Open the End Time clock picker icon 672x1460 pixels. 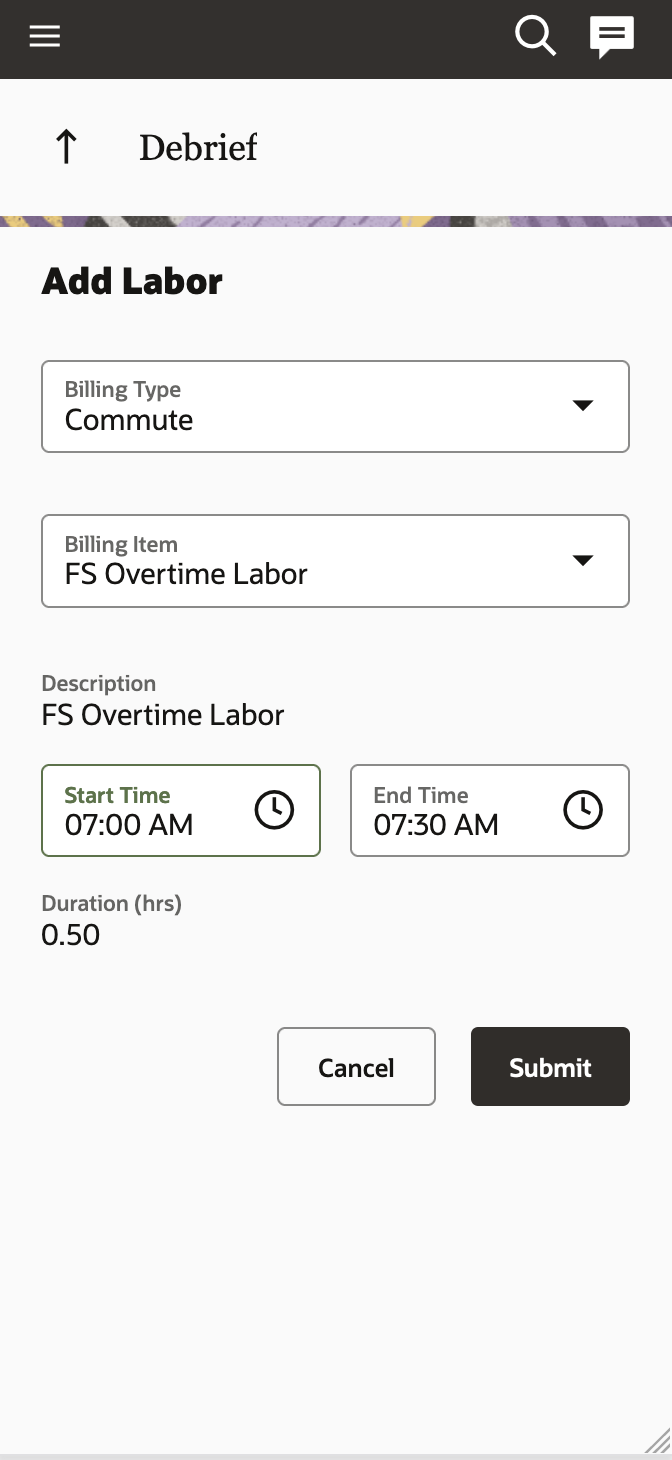[583, 810]
